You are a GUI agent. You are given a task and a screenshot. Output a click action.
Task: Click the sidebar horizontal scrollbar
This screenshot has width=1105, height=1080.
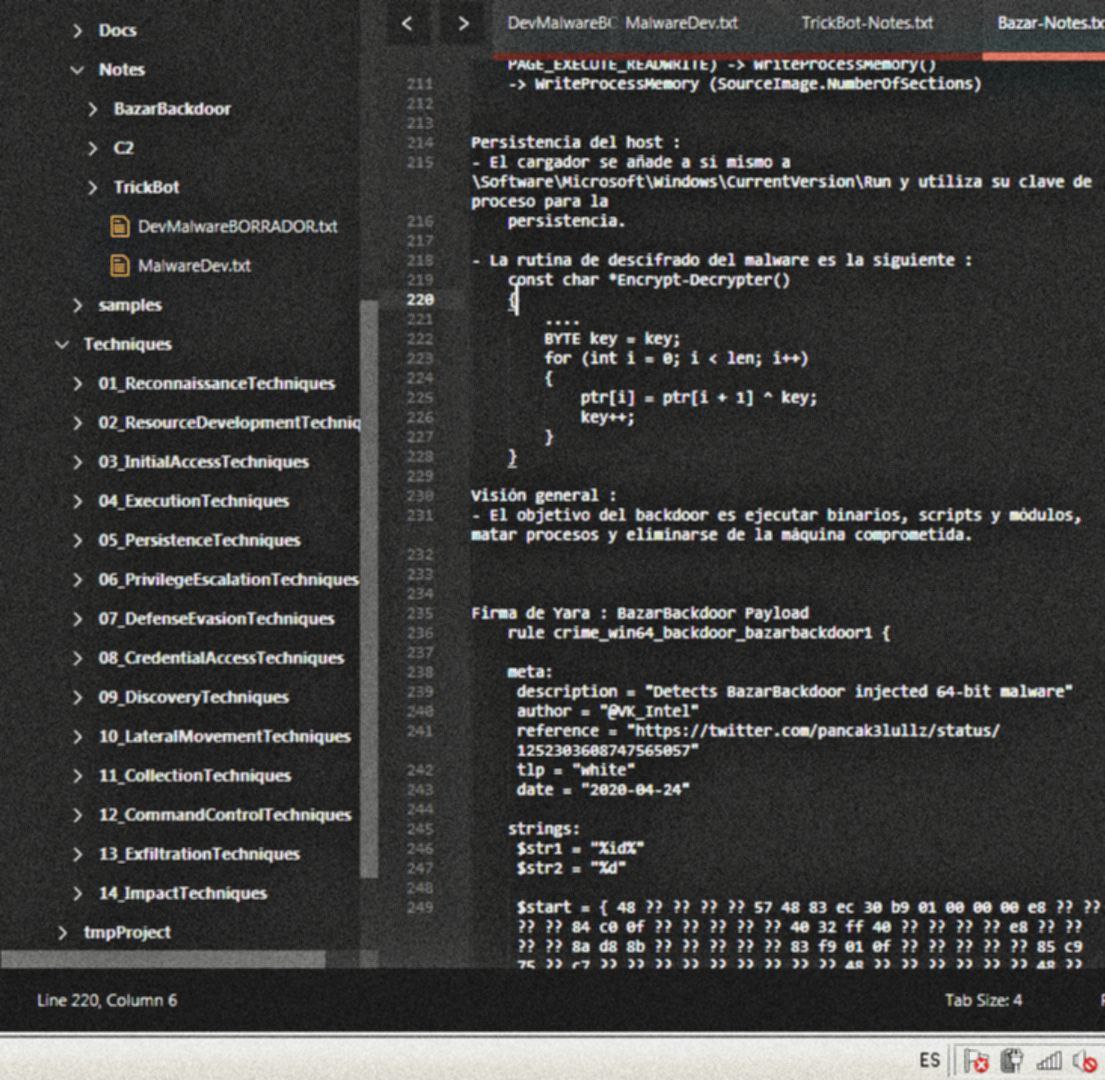coord(163,959)
